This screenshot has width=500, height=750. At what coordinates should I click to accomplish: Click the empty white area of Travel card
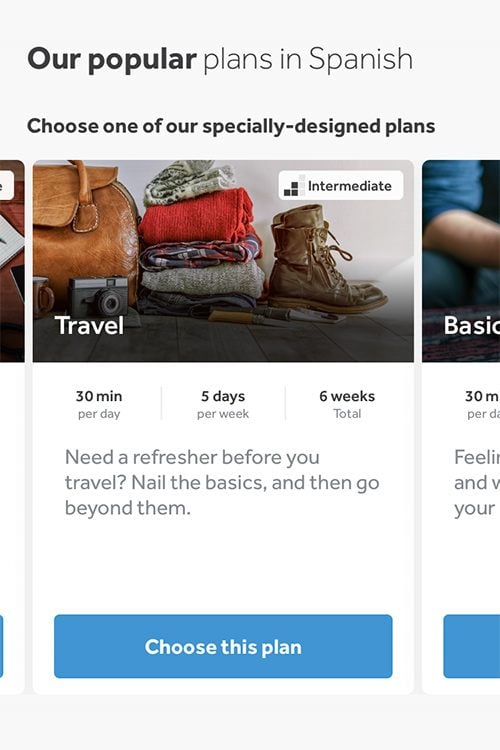(x=223, y=564)
